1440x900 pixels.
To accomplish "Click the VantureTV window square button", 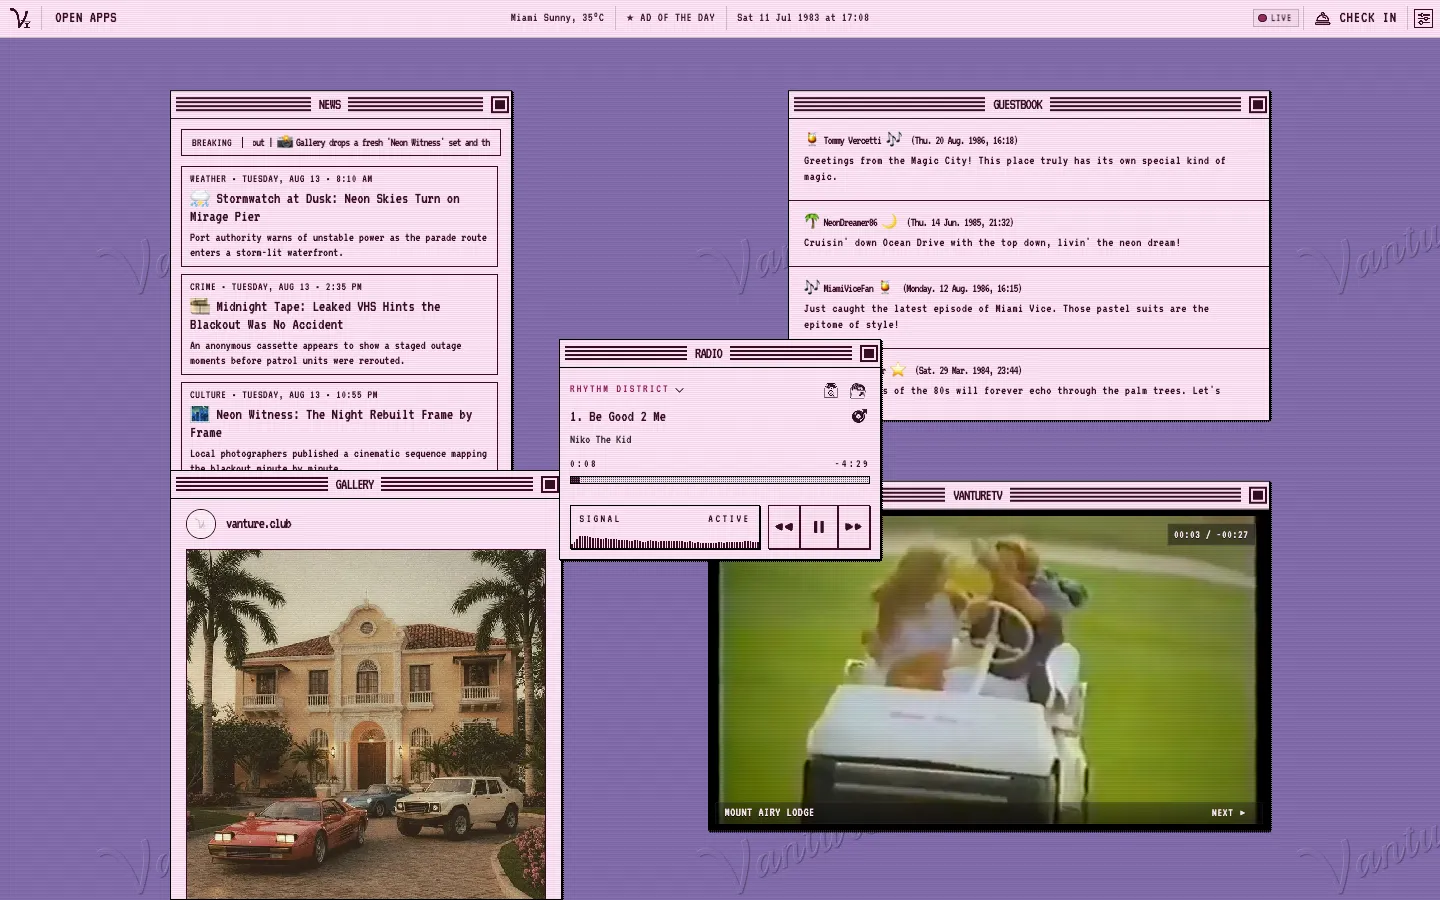I will coord(1258,495).
